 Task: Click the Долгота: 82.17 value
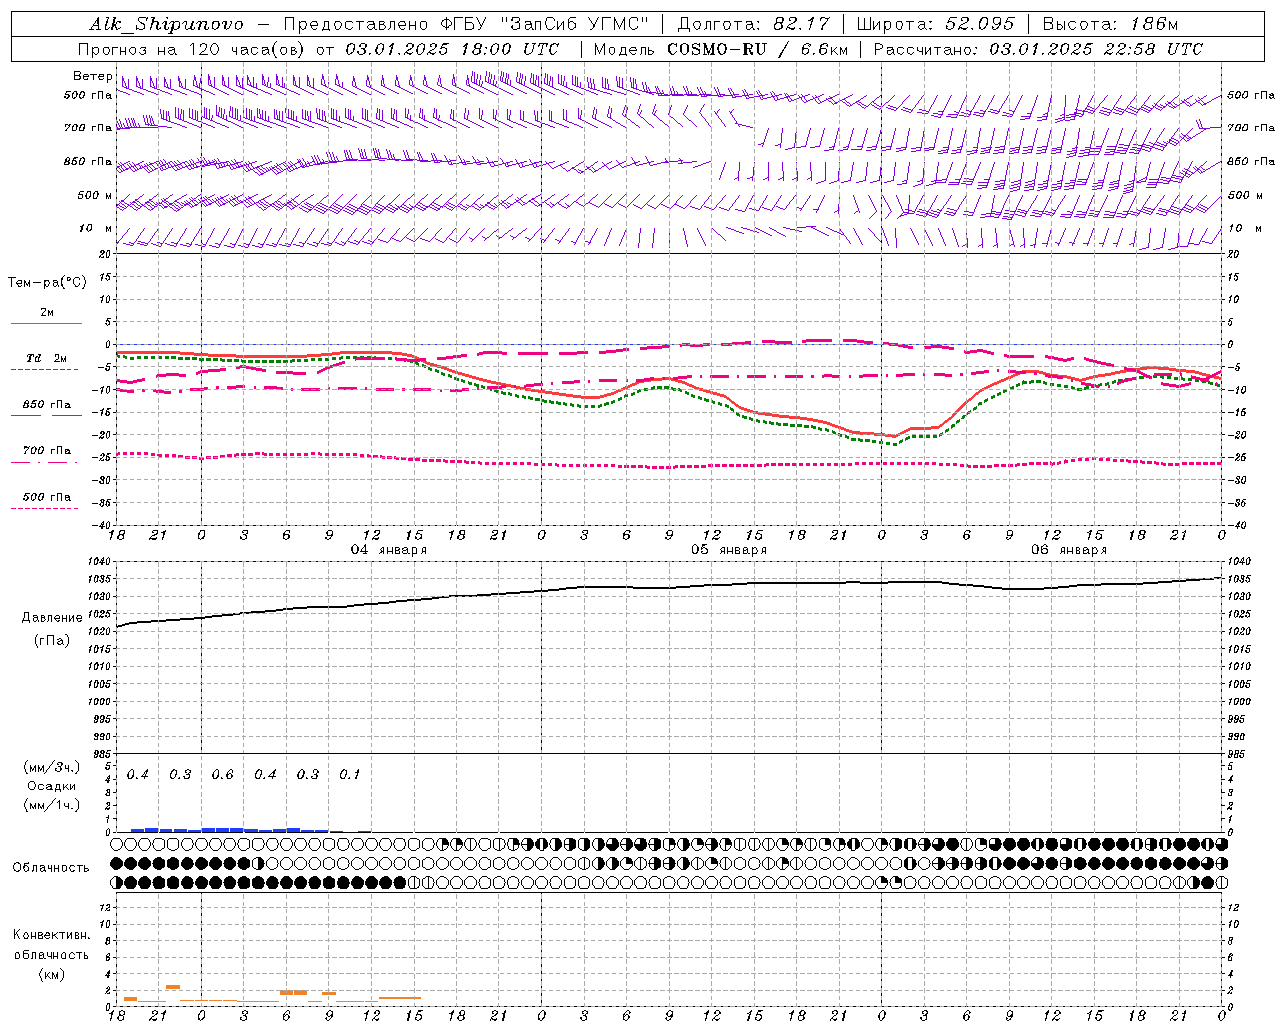[x=752, y=24]
